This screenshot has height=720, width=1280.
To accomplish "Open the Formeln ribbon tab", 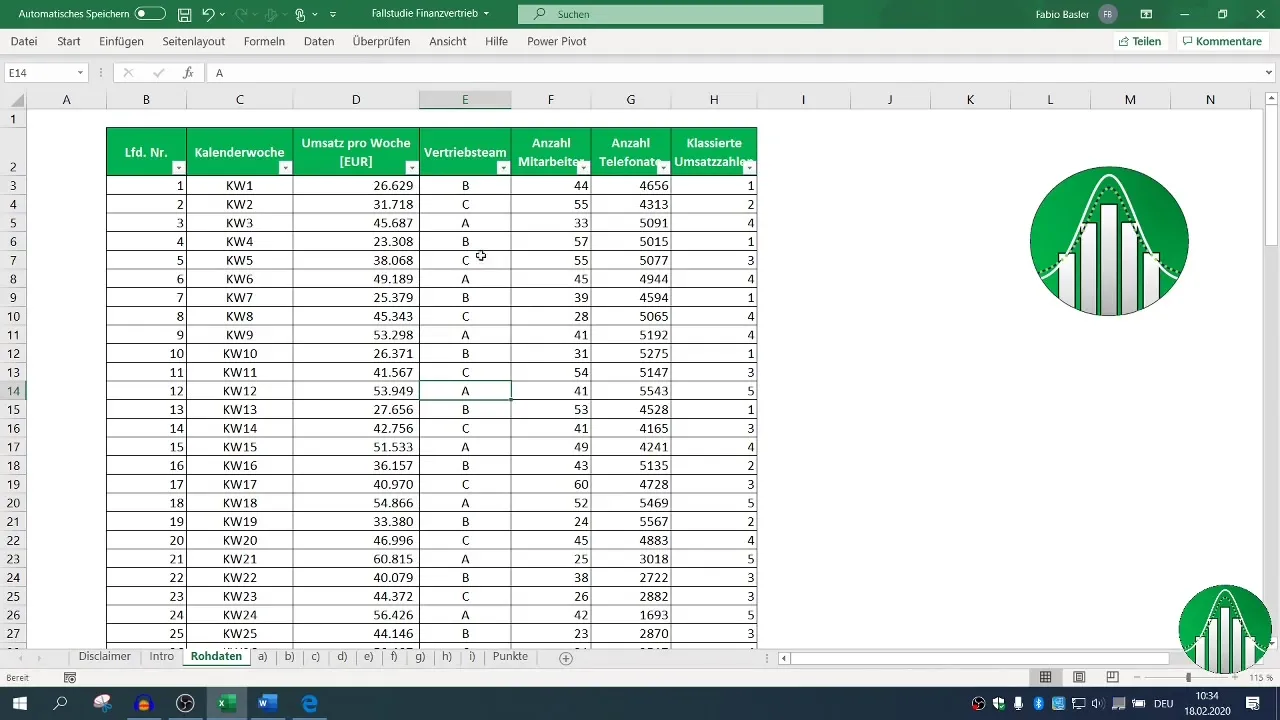I will tap(264, 41).
